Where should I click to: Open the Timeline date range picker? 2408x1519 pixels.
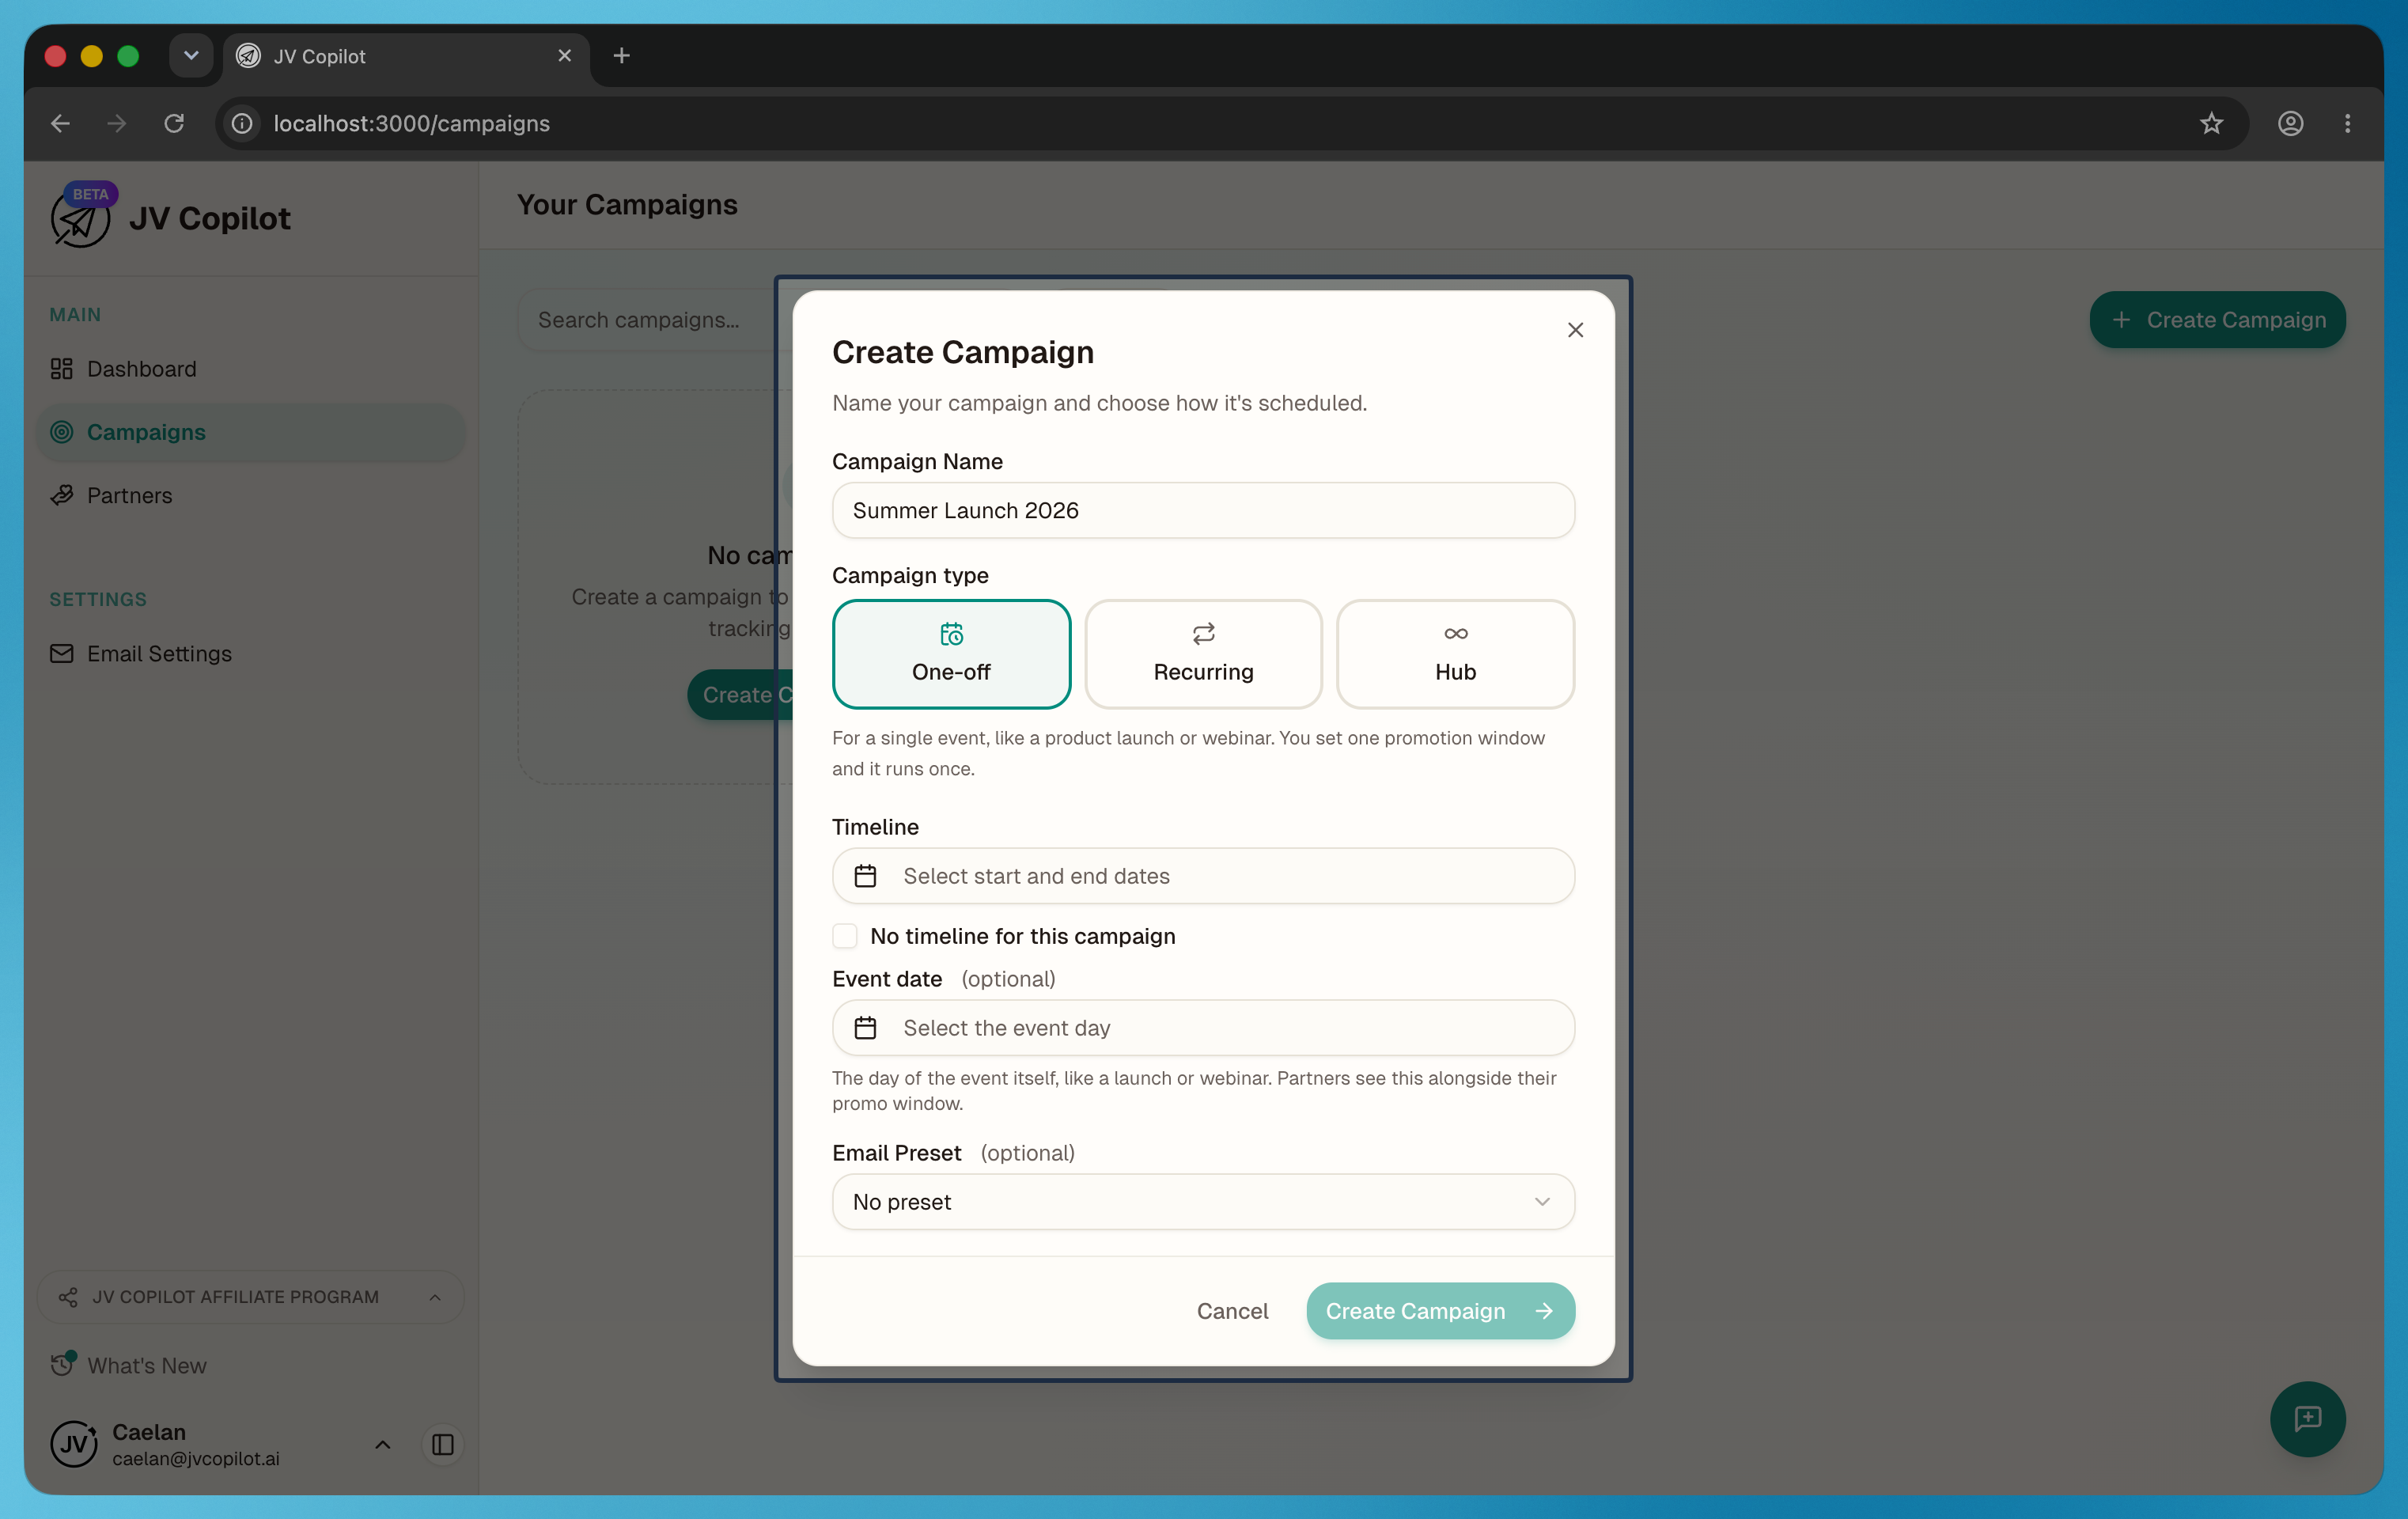(1203, 876)
